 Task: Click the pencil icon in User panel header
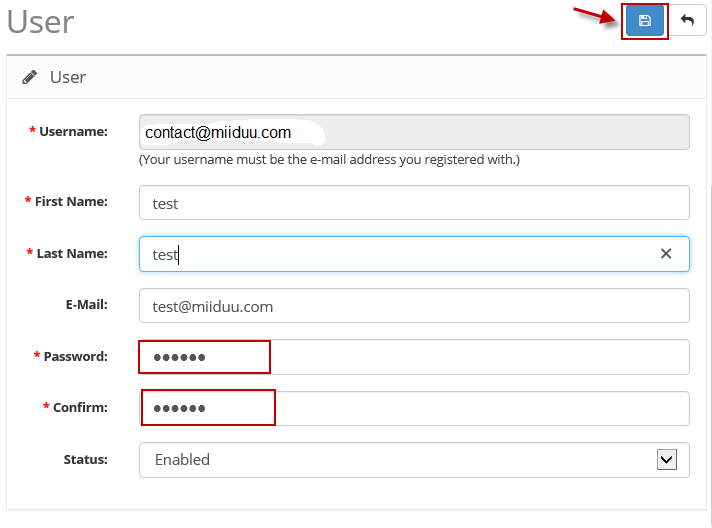[30, 78]
